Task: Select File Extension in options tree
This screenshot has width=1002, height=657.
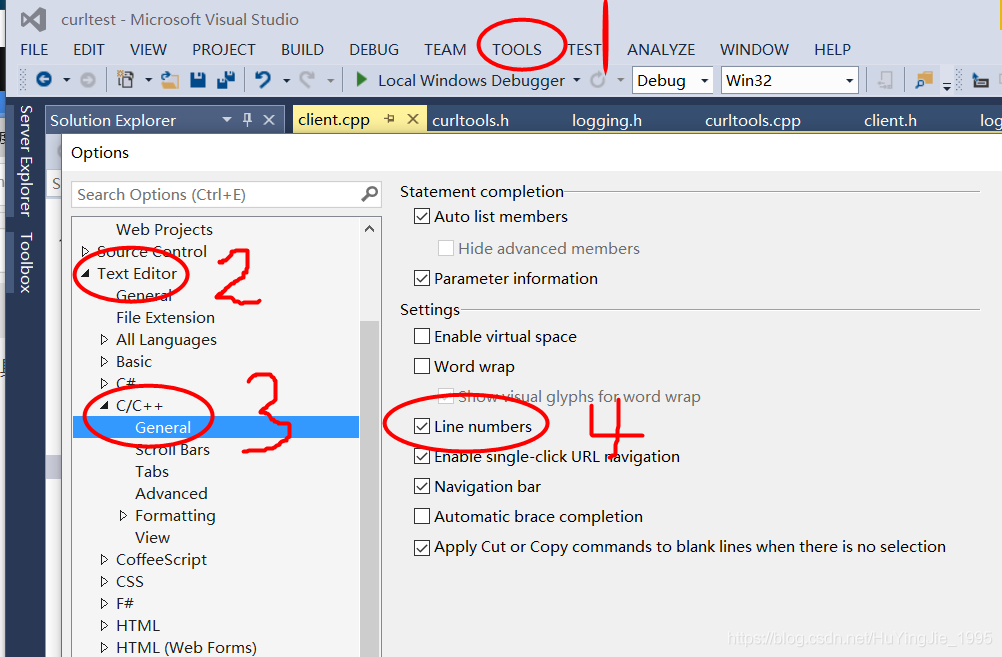Action: coord(165,318)
